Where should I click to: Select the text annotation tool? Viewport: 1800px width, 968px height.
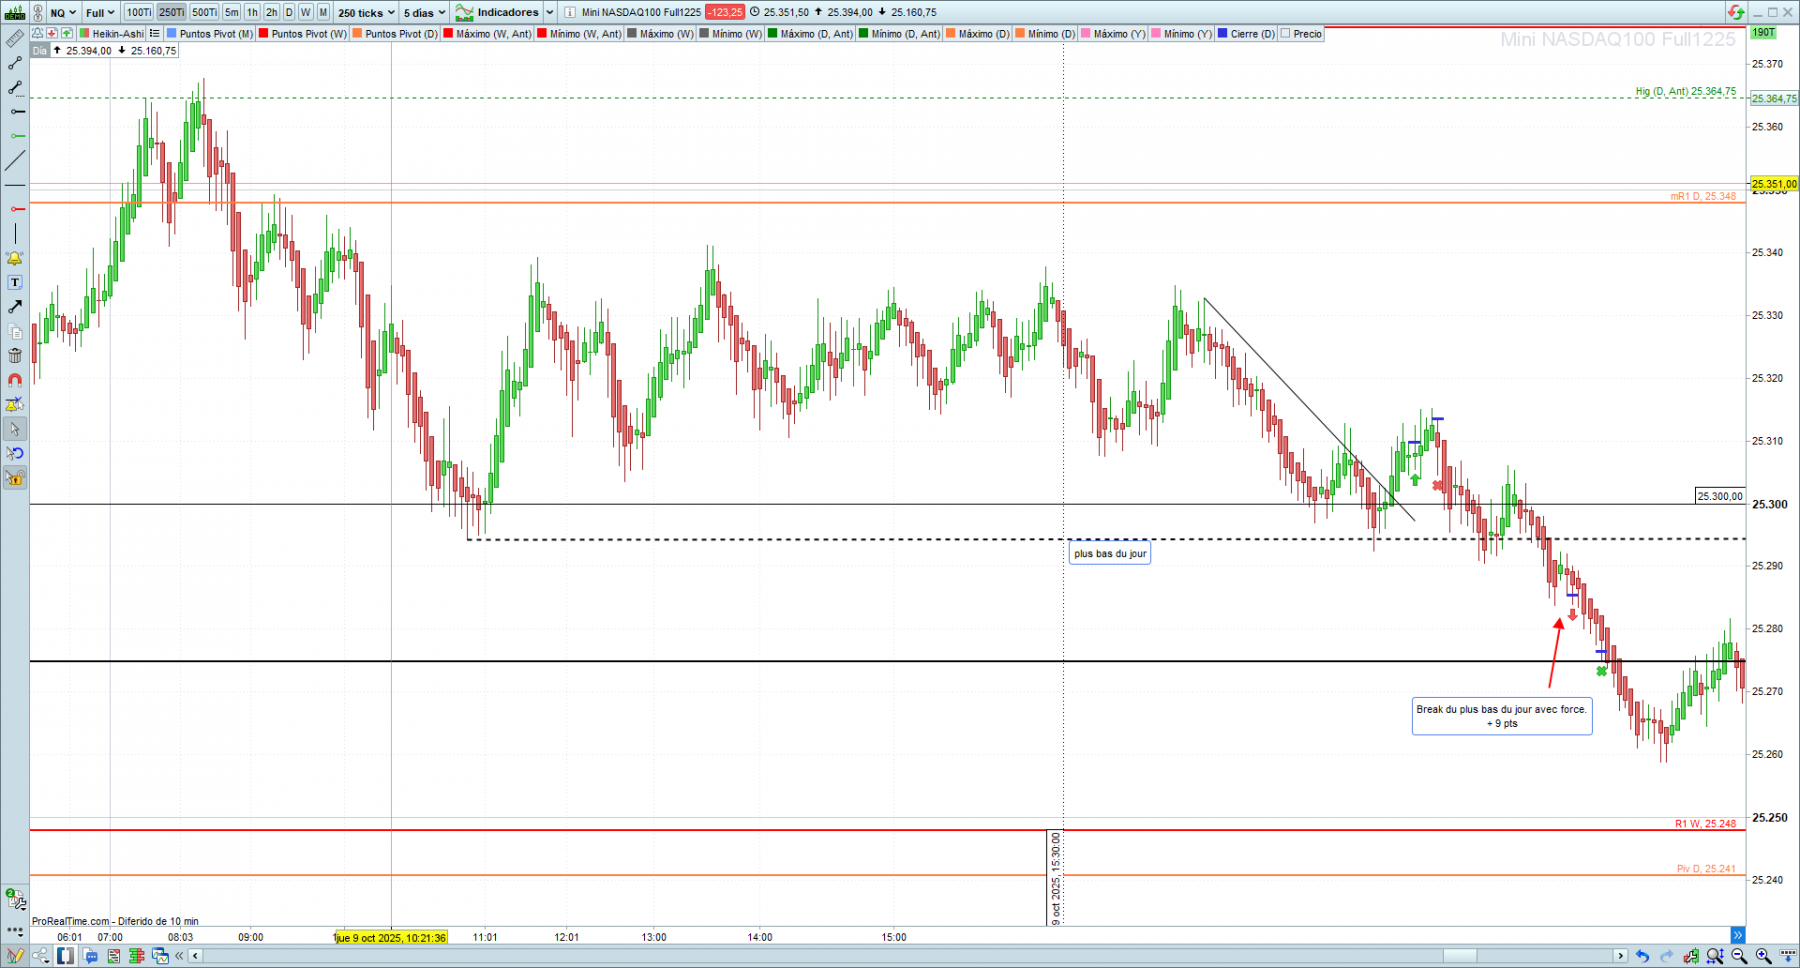point(15,283)
